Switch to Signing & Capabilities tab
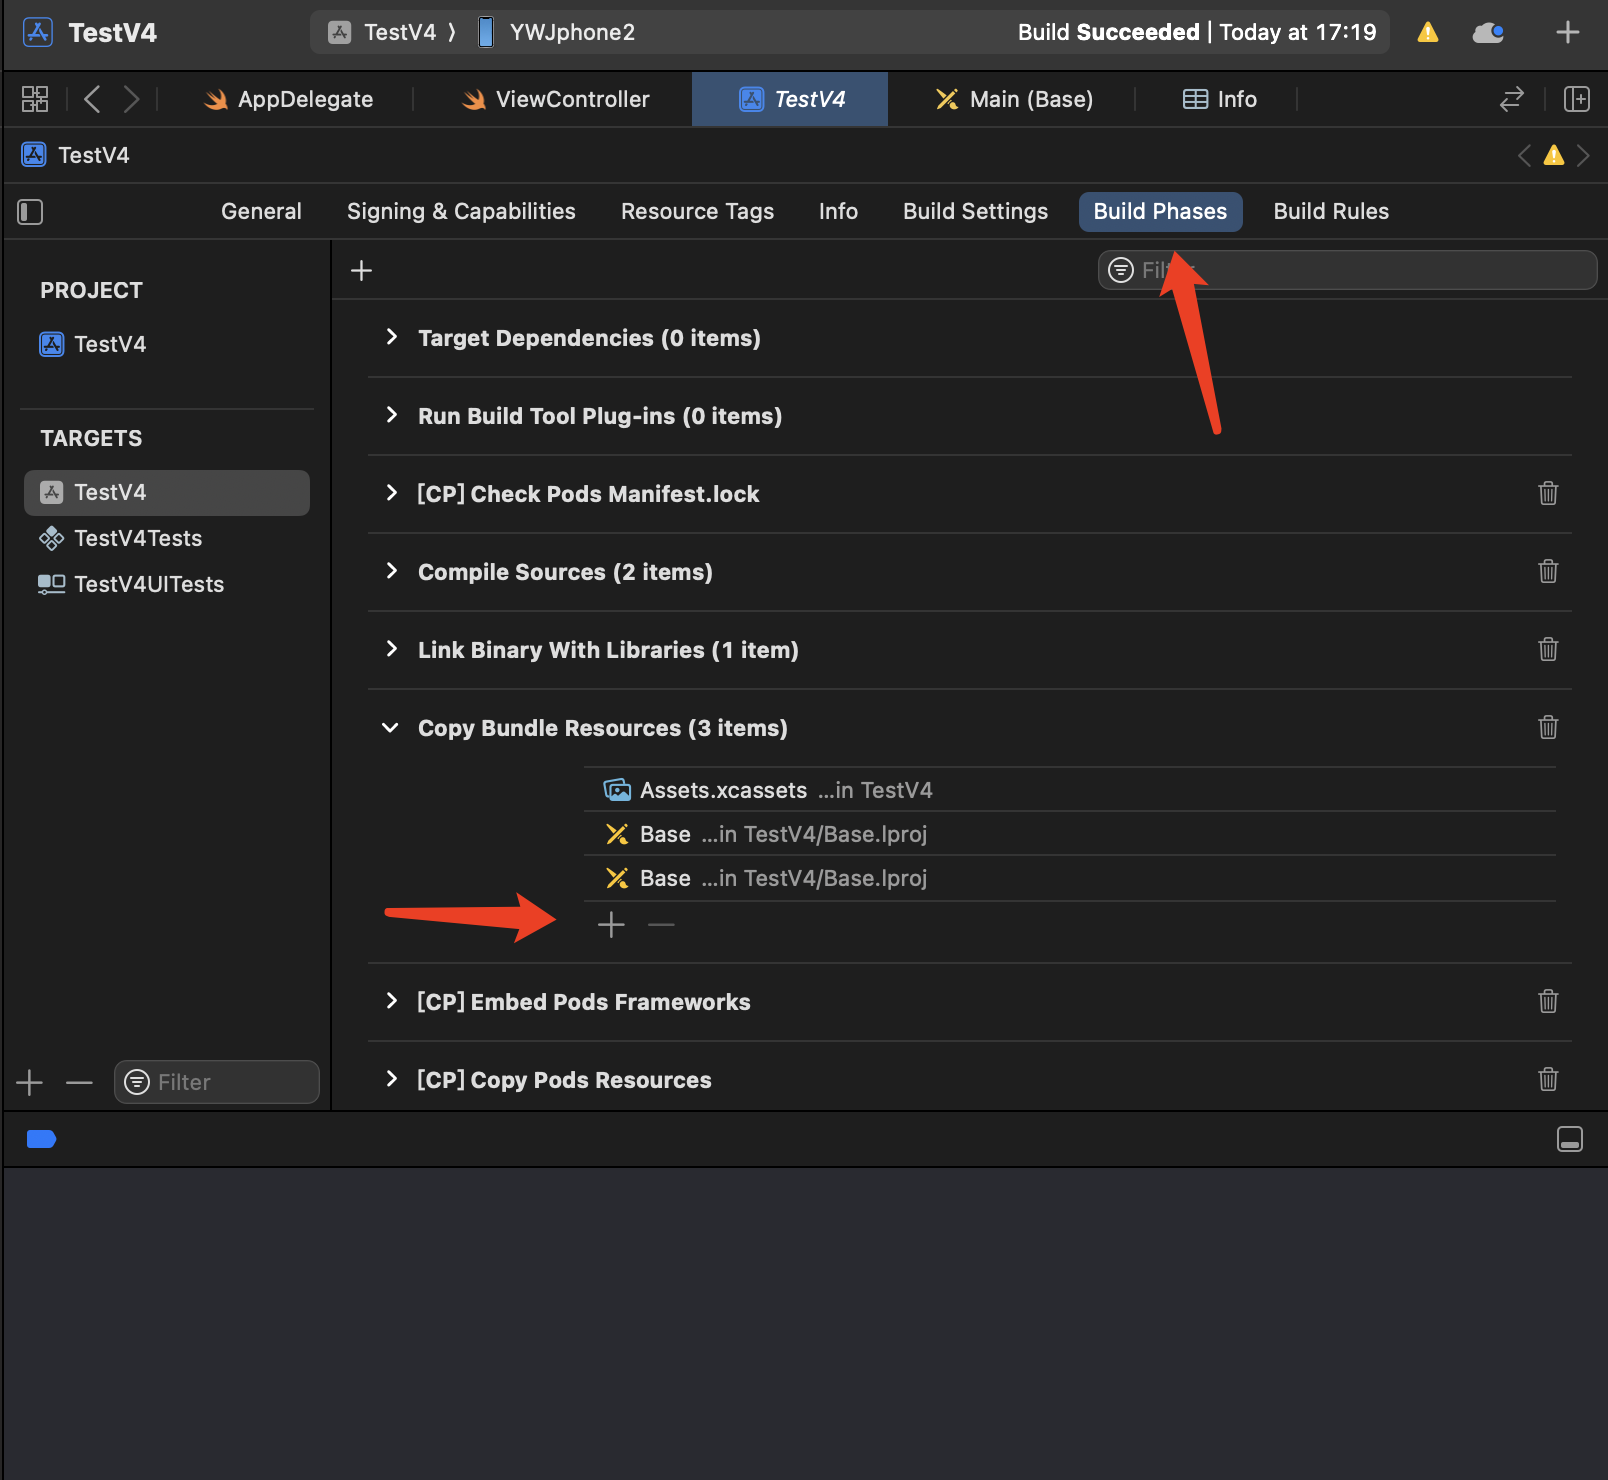 461,211
